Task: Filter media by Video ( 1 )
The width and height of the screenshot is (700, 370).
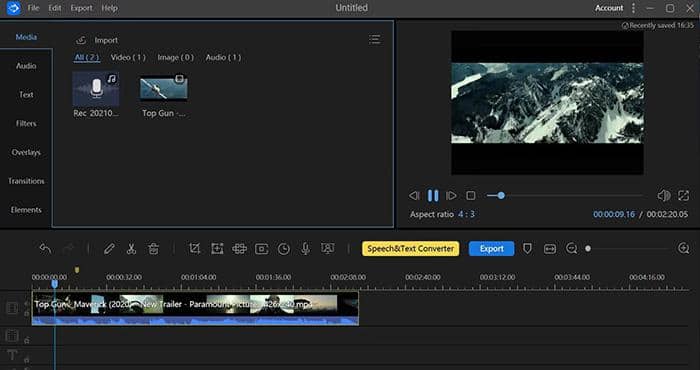Action: tap(128, 58)
